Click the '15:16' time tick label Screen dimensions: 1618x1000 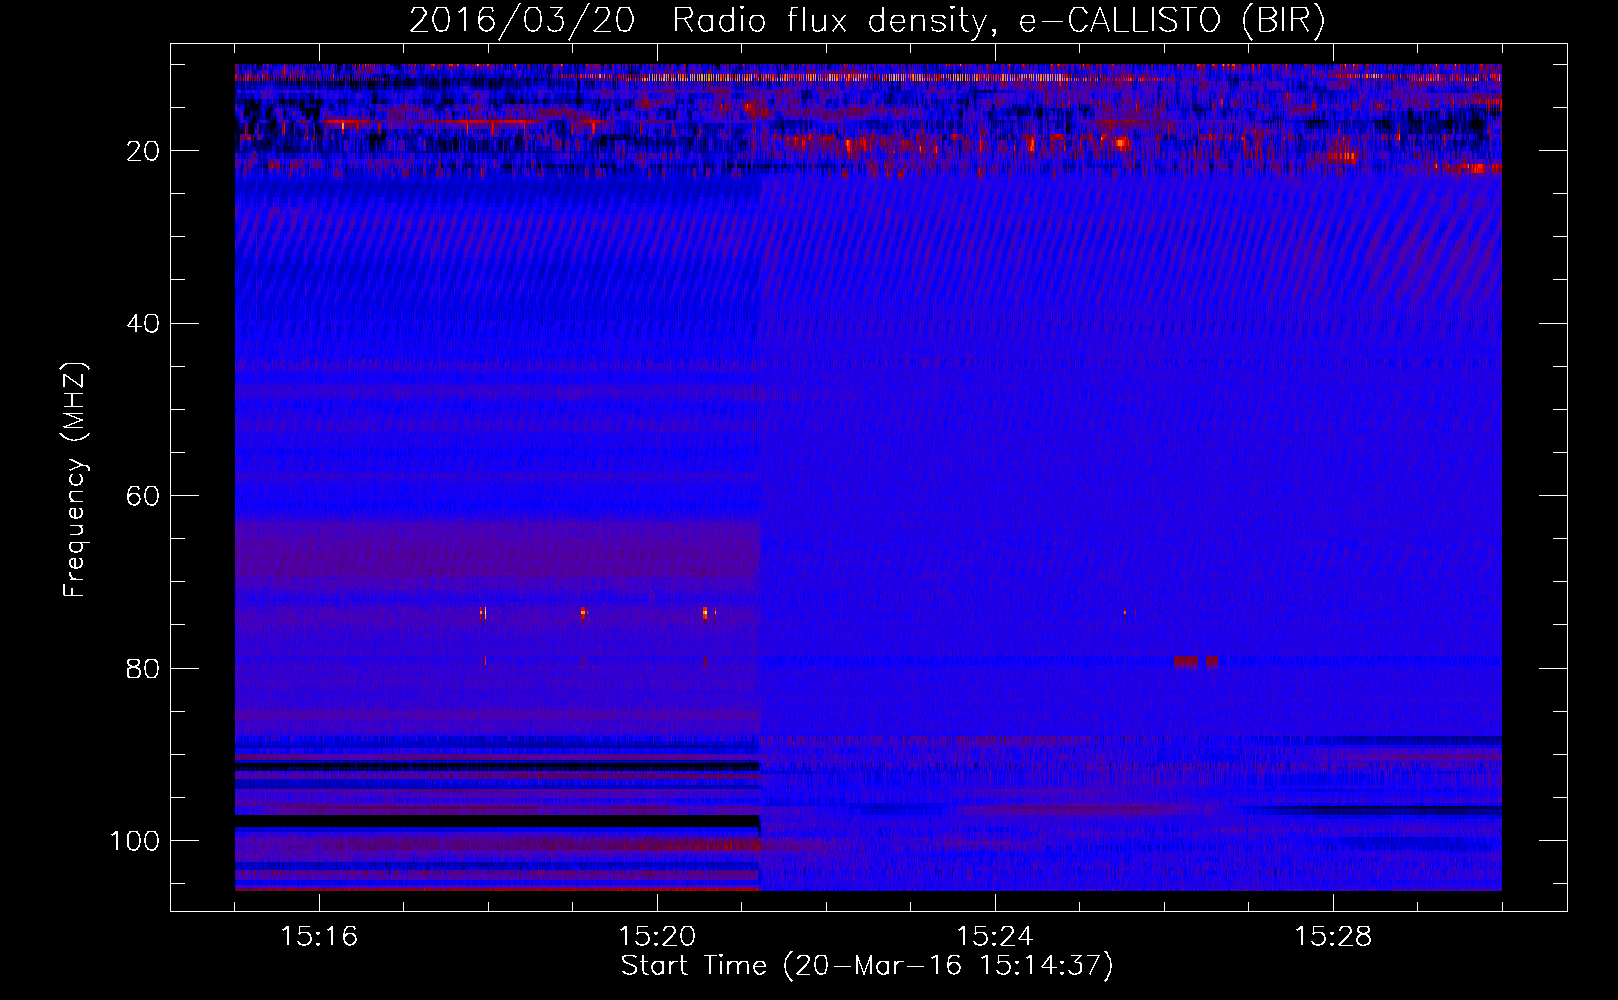point(319,936)
